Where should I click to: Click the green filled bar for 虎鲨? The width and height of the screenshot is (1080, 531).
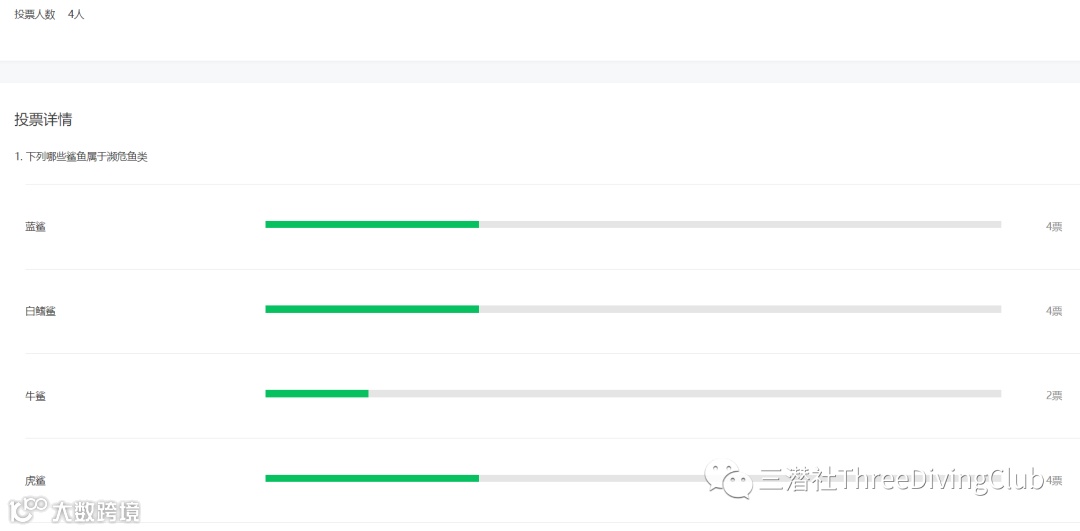coord(372,479)
